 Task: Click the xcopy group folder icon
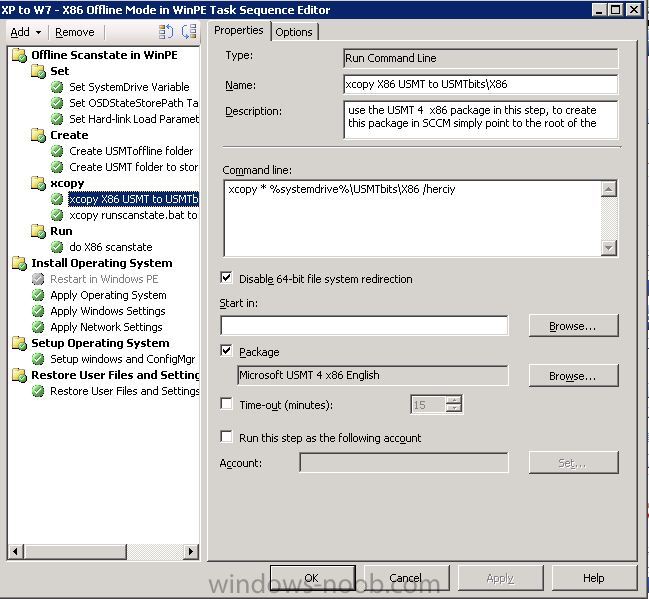[38, 183]
